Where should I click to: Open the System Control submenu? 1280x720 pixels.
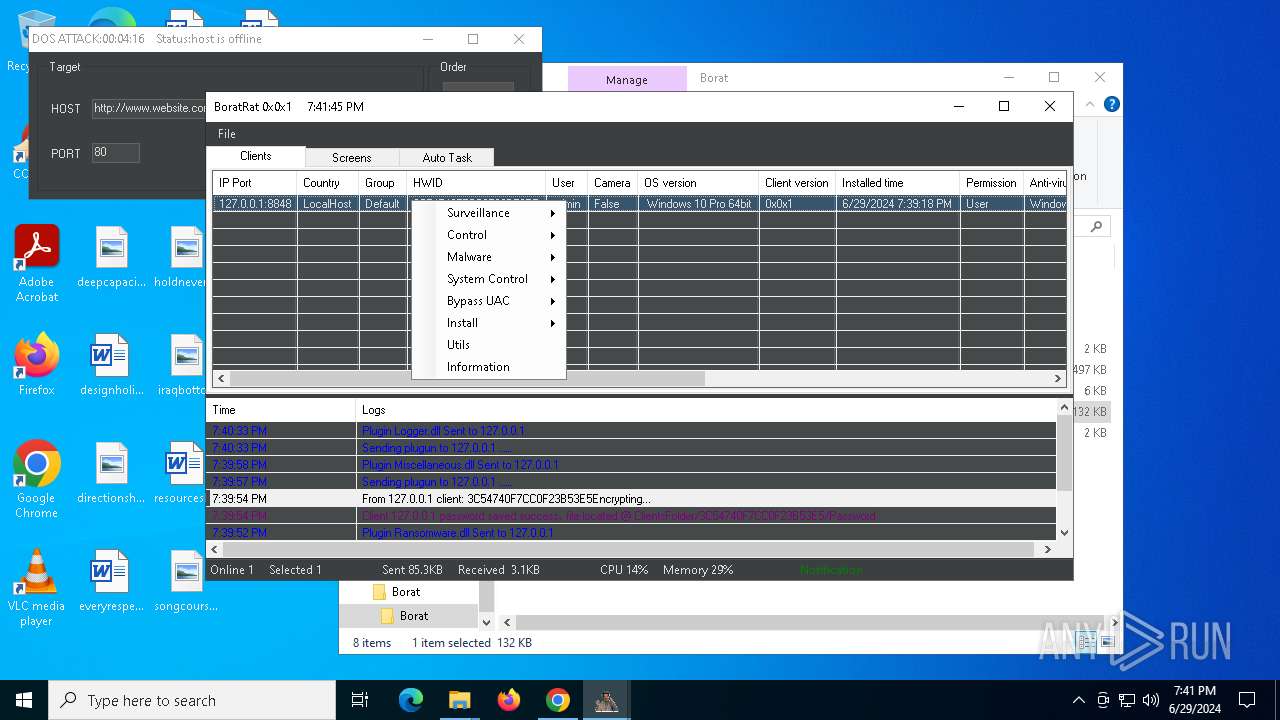488,279
